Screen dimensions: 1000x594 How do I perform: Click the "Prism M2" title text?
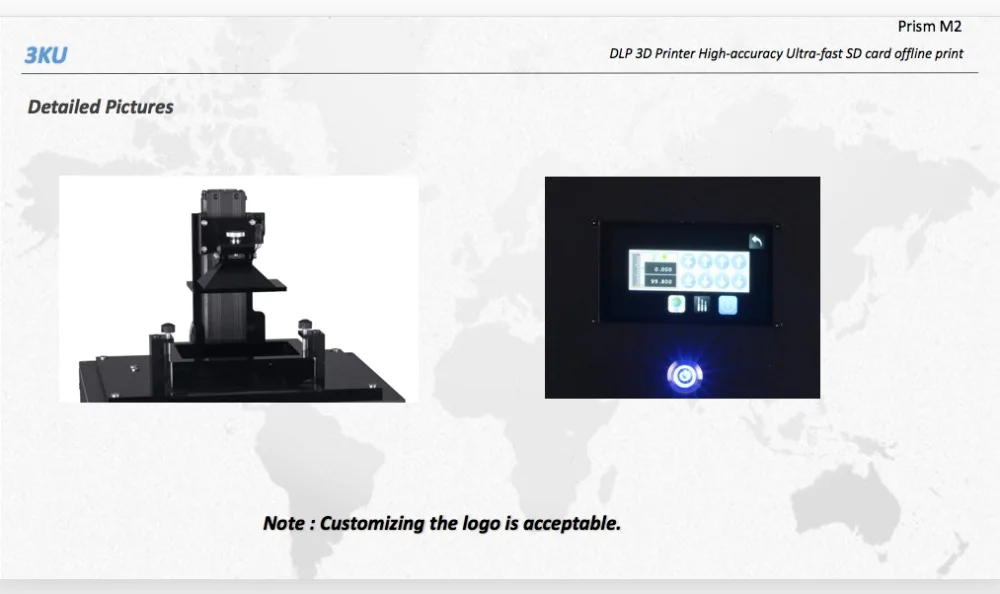[929, 27]
